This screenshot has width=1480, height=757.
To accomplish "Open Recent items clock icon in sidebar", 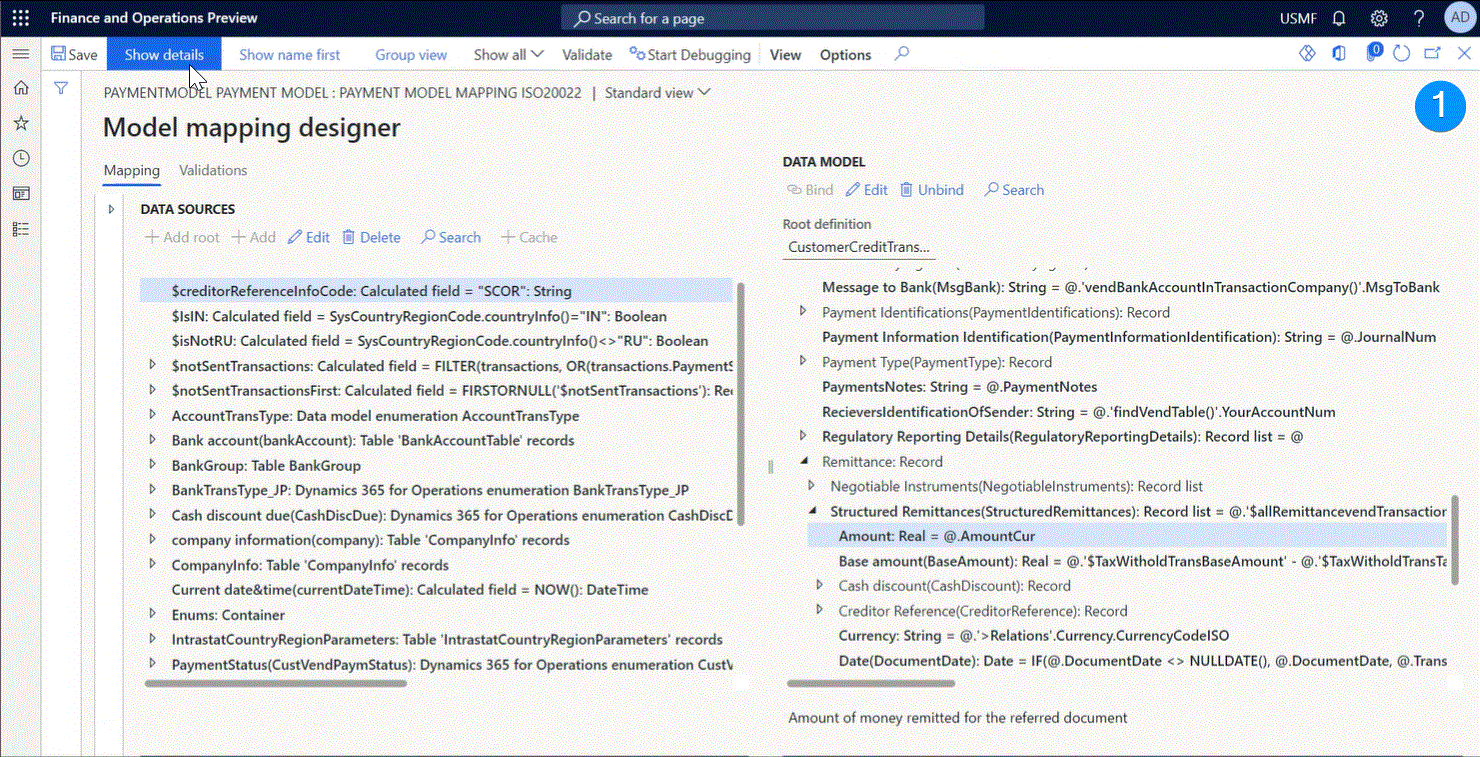I will (x=20, y=157).
